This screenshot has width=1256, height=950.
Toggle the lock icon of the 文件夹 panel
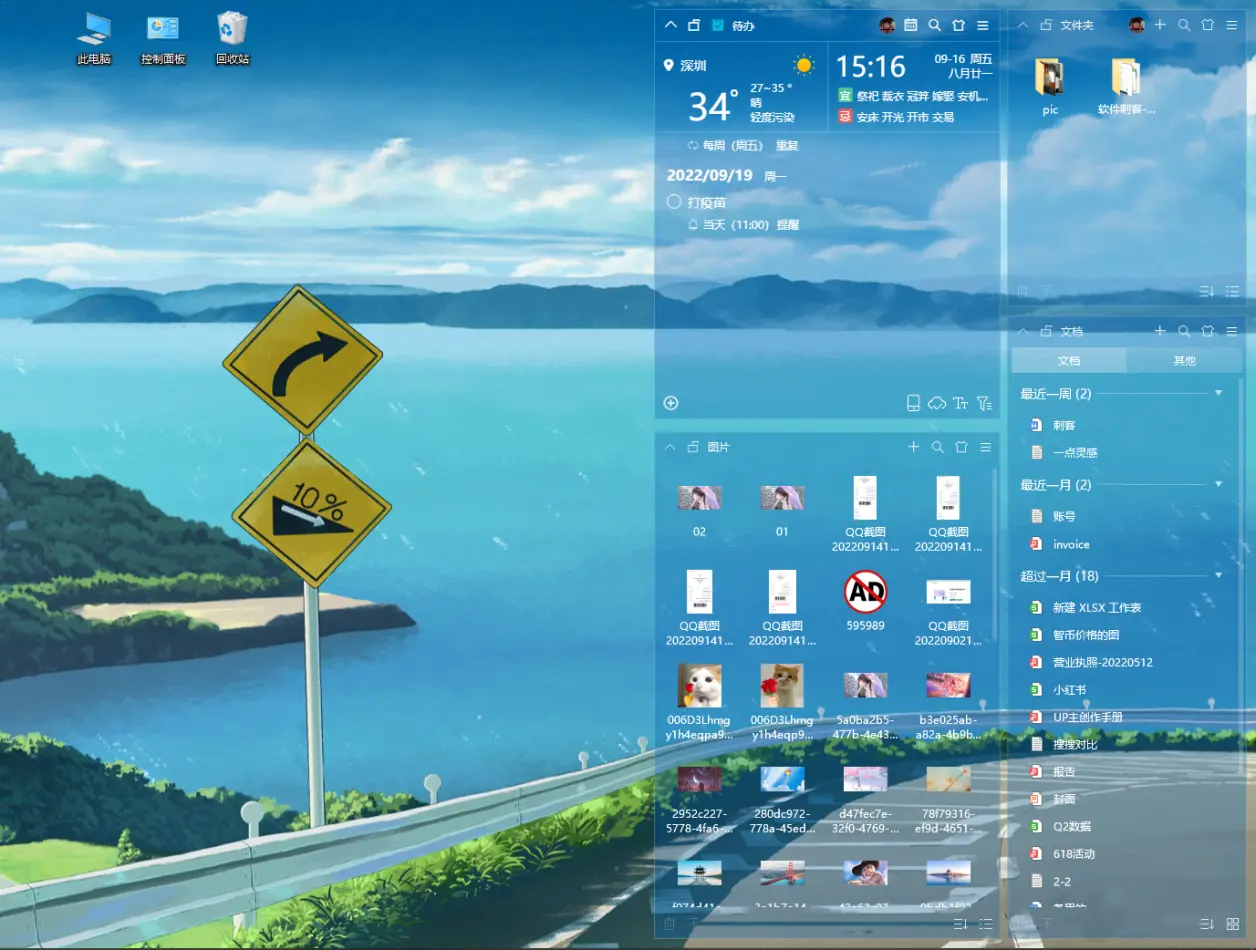coord(1046,25)
